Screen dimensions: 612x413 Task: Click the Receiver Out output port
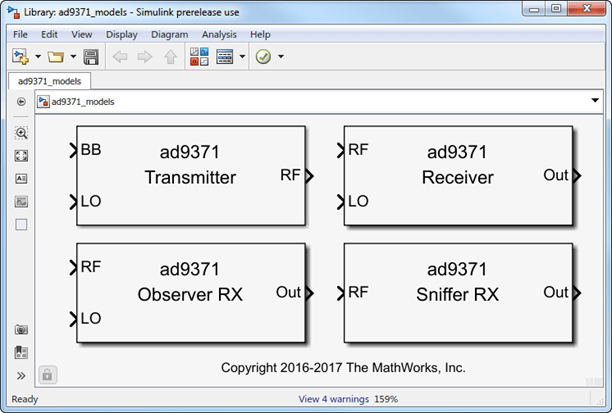(x=577, y=176)
